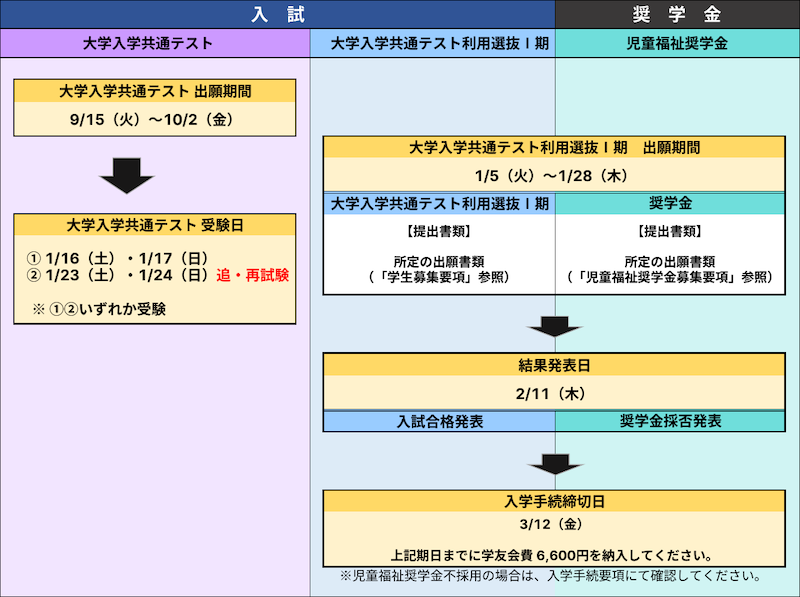
Task: Click the 9/15（火）〜10/2（金） date text
Action: click(x=152, y=119)
